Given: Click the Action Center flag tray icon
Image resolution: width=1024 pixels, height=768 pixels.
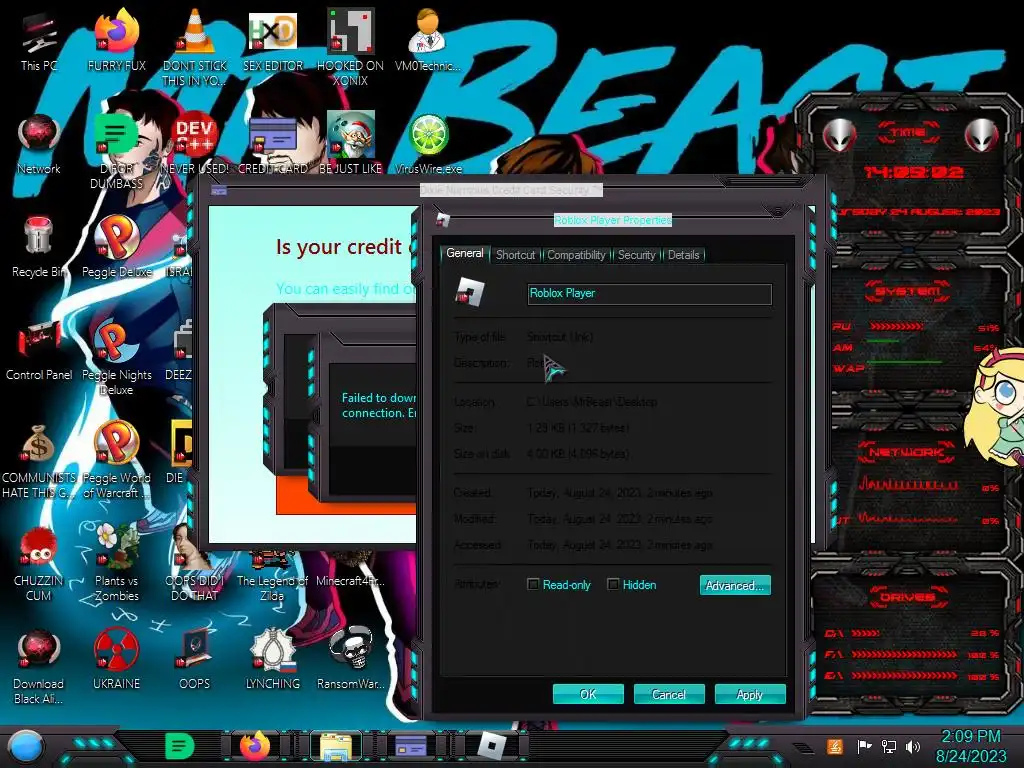Looking at the screenshot, I should coord(864,746).
